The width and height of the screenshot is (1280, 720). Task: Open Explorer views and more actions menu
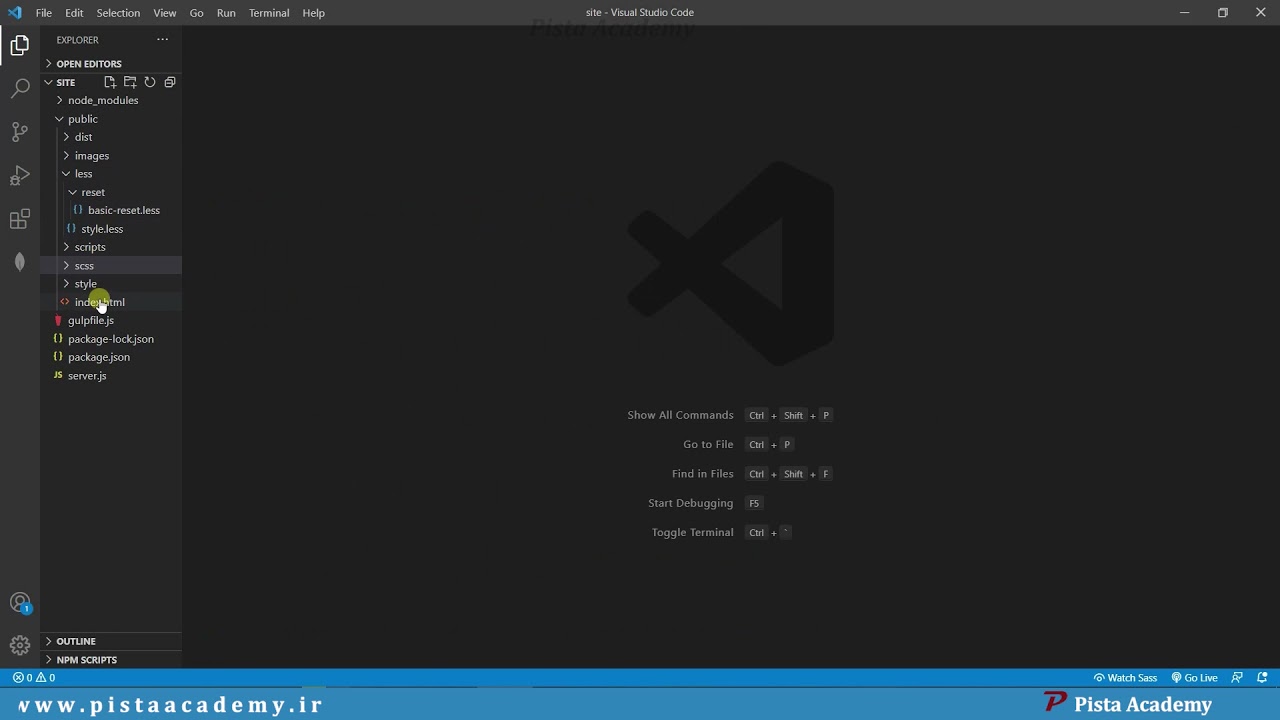point(162,40)
